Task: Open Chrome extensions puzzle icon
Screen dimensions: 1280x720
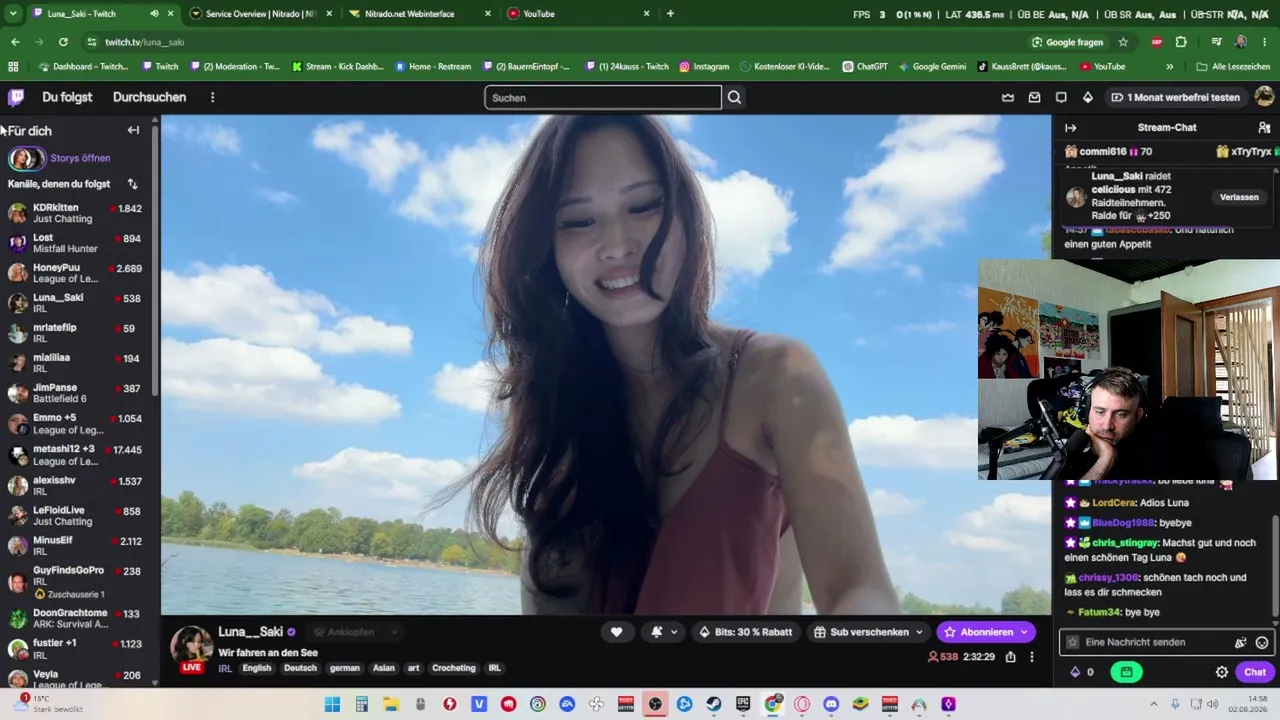Action: point(1181,42)
